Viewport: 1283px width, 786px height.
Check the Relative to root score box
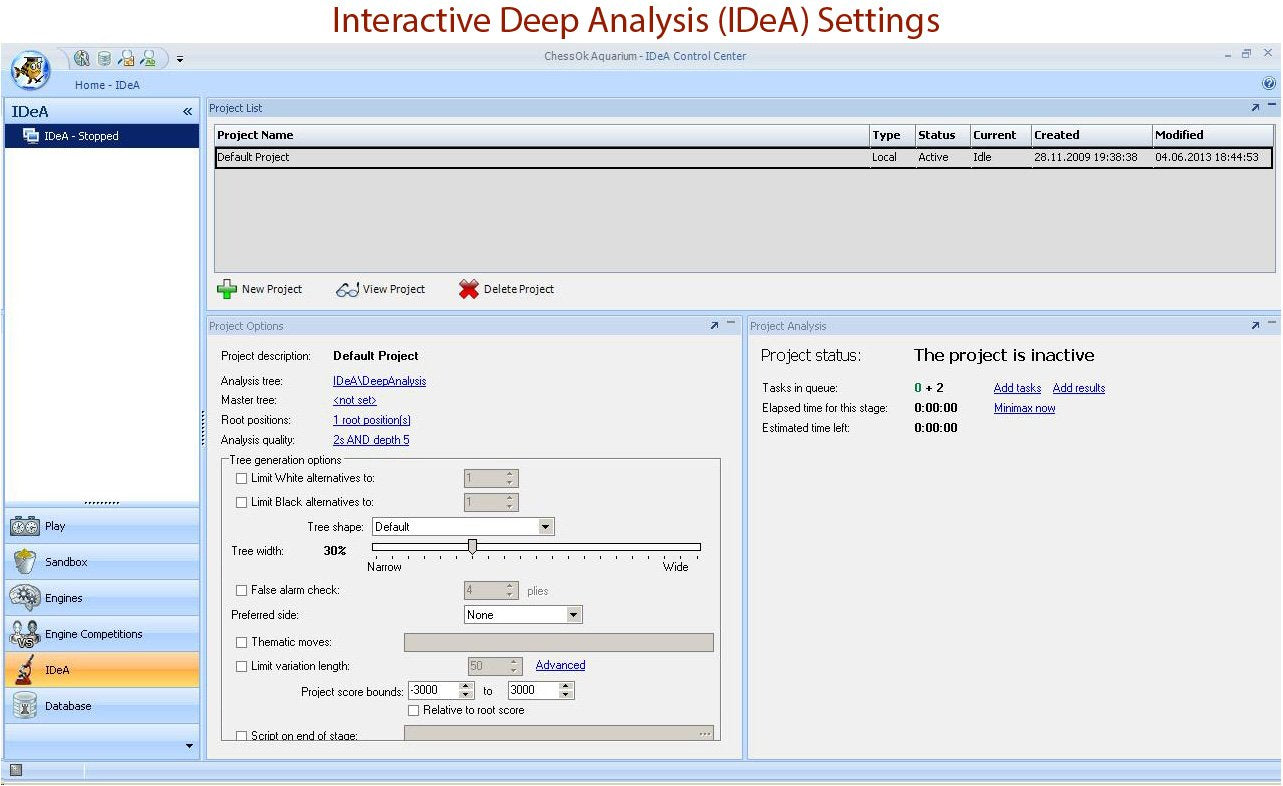pos(414,710)
